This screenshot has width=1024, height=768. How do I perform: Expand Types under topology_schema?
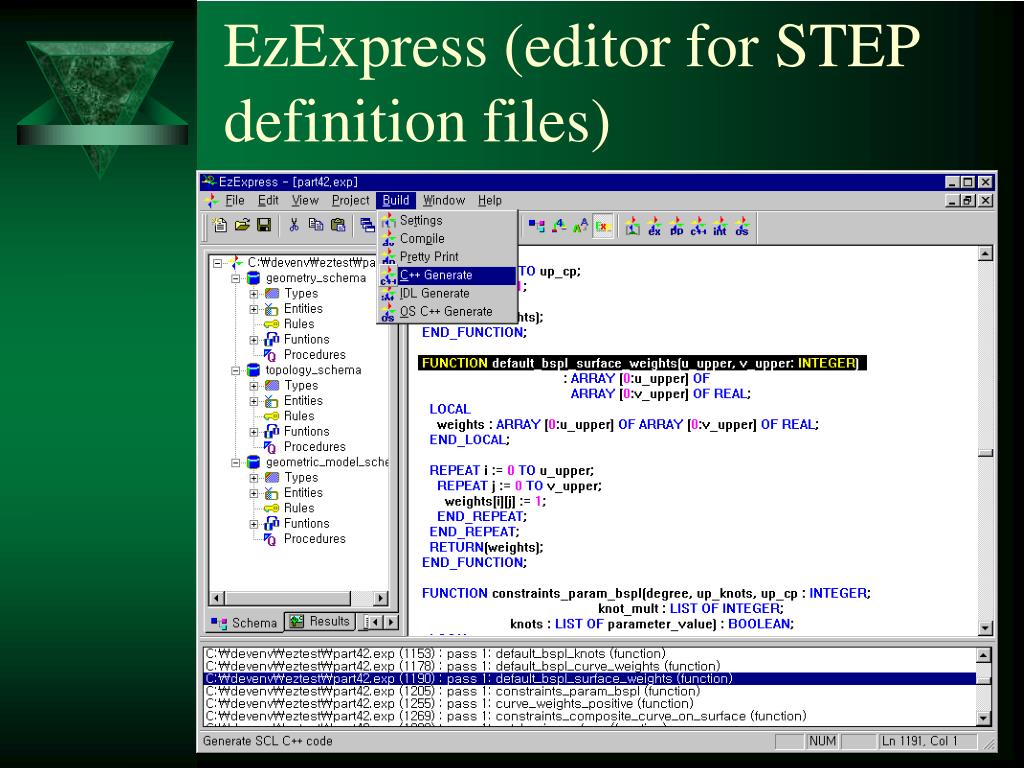pyautogui.click(x=254, y=386)
